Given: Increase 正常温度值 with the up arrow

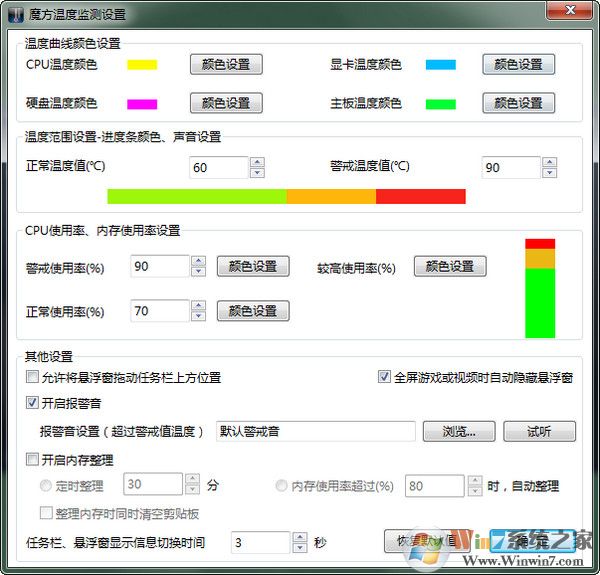Looking at the screenshot, I should click(x=257, y=162).
